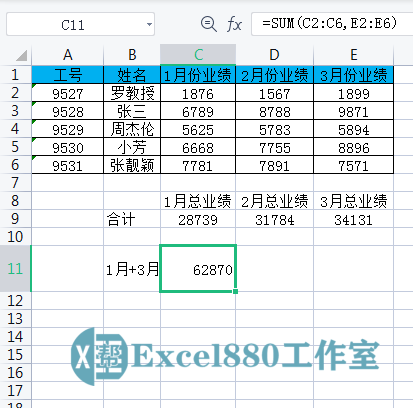The image size is (413, 408).
Task: Click the fill handle of cell C11
Action: pyautogui.click(x=235, y=291)
